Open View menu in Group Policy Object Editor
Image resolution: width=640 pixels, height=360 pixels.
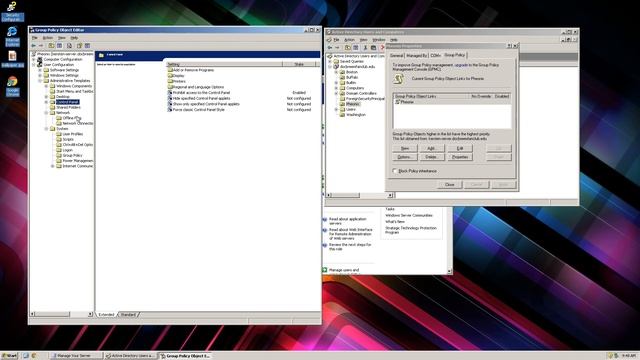(x=61, y=38)
